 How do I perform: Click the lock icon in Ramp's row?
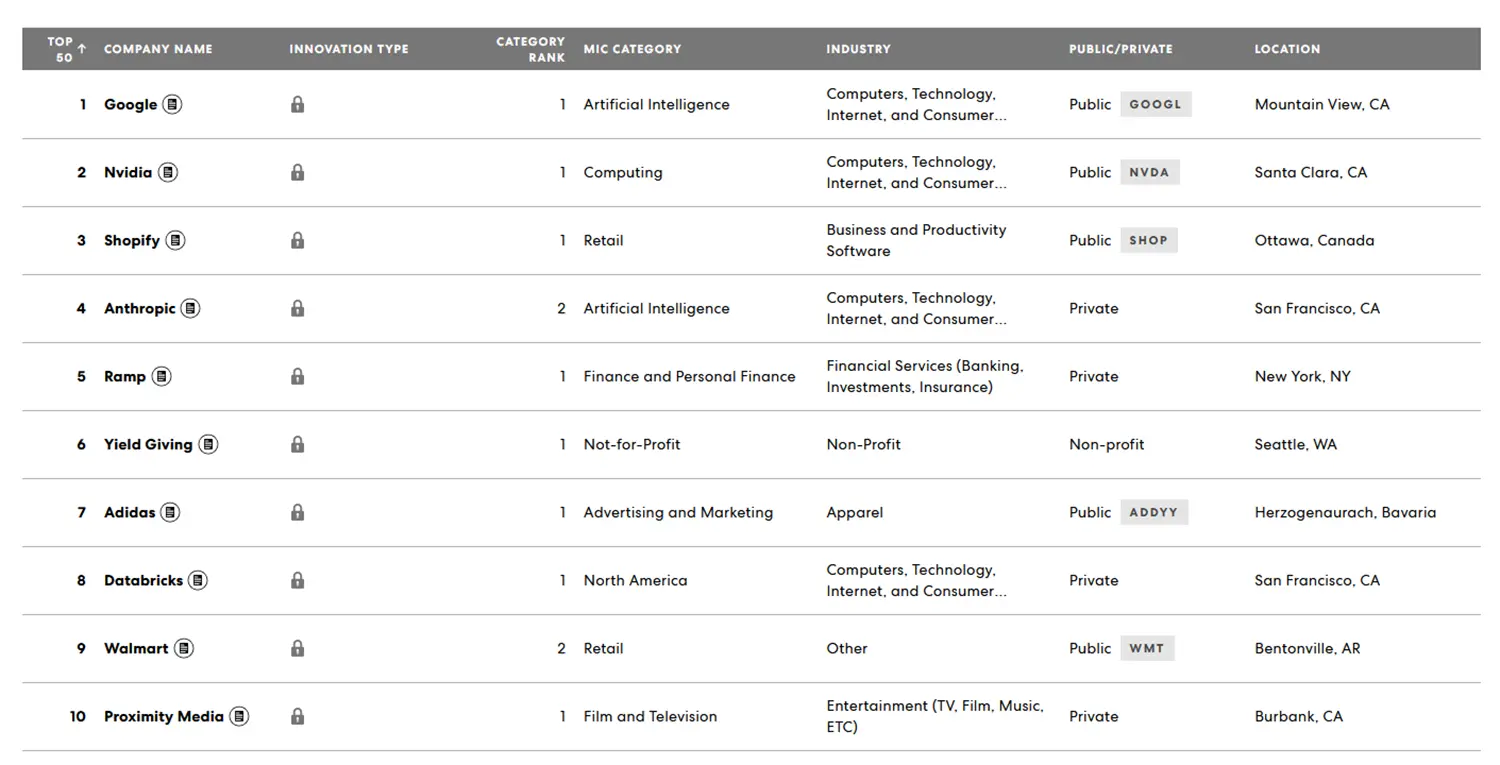(x=297, y=376)
